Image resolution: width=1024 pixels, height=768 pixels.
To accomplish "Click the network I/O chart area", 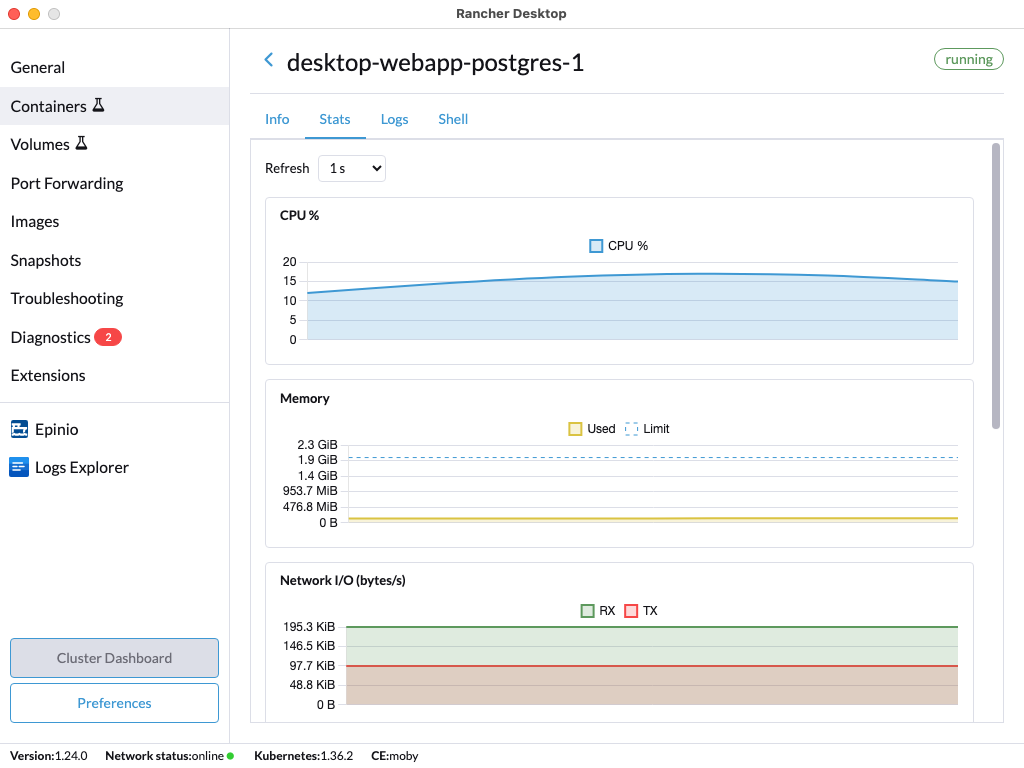I will point(652,665).
